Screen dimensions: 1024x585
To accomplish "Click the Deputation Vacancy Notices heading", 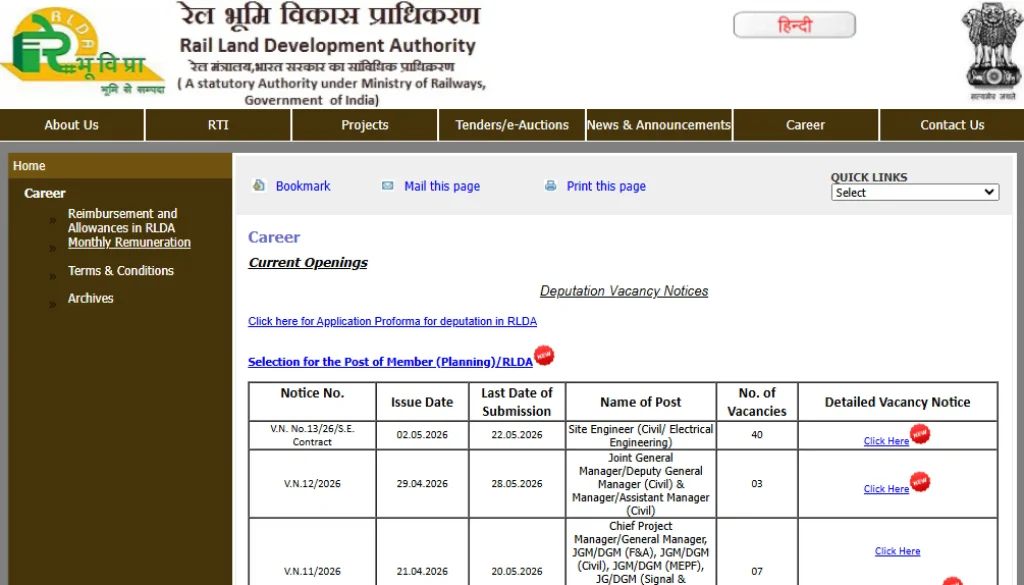I will pyautogui.click(x=624, y=291).
